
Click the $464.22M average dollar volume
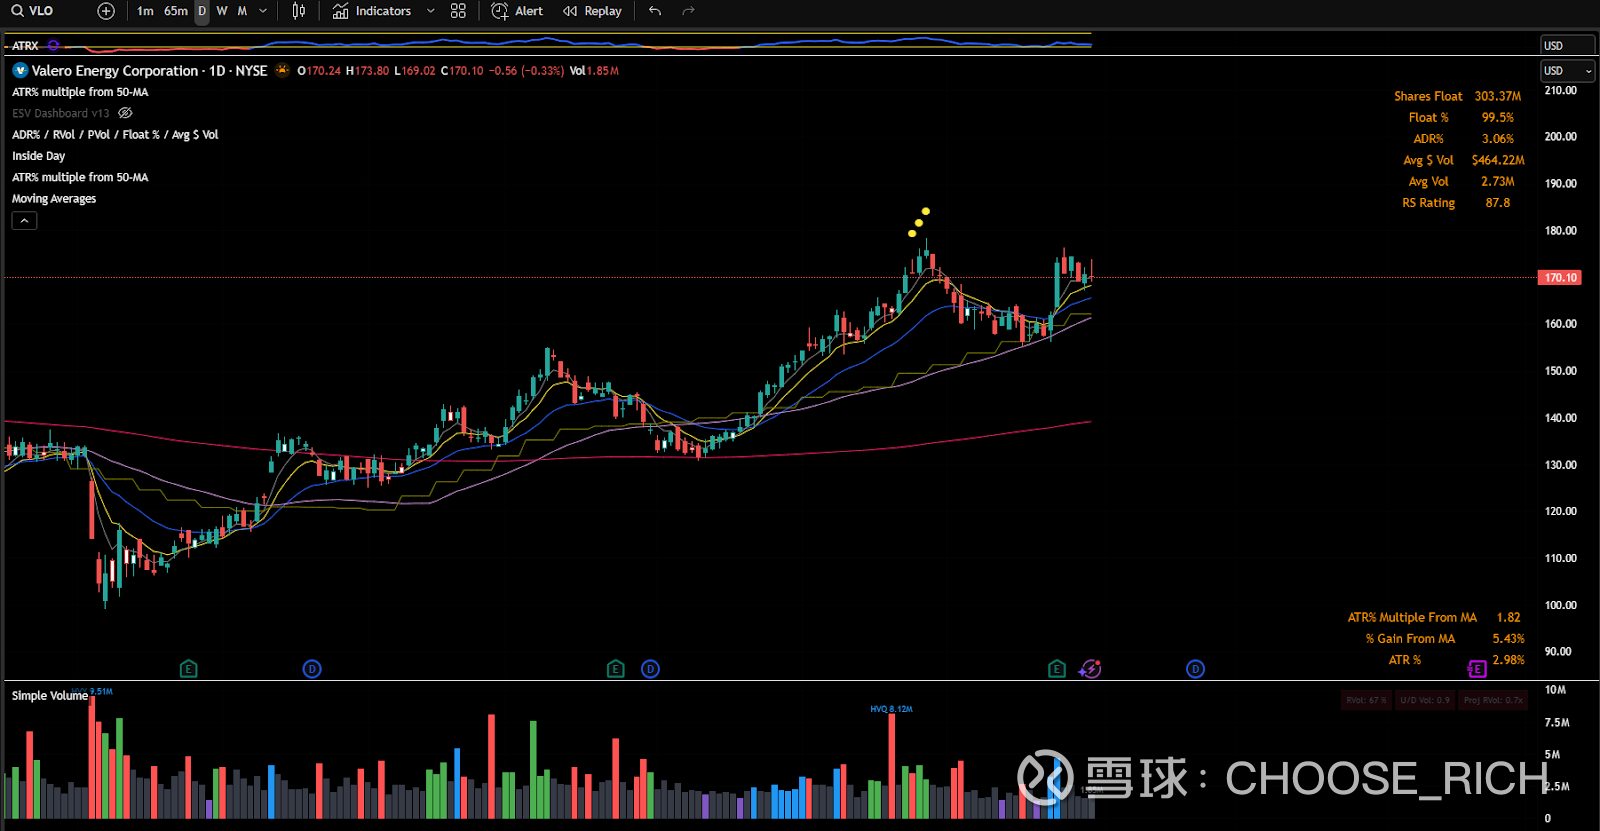(x=1498, y=161)
